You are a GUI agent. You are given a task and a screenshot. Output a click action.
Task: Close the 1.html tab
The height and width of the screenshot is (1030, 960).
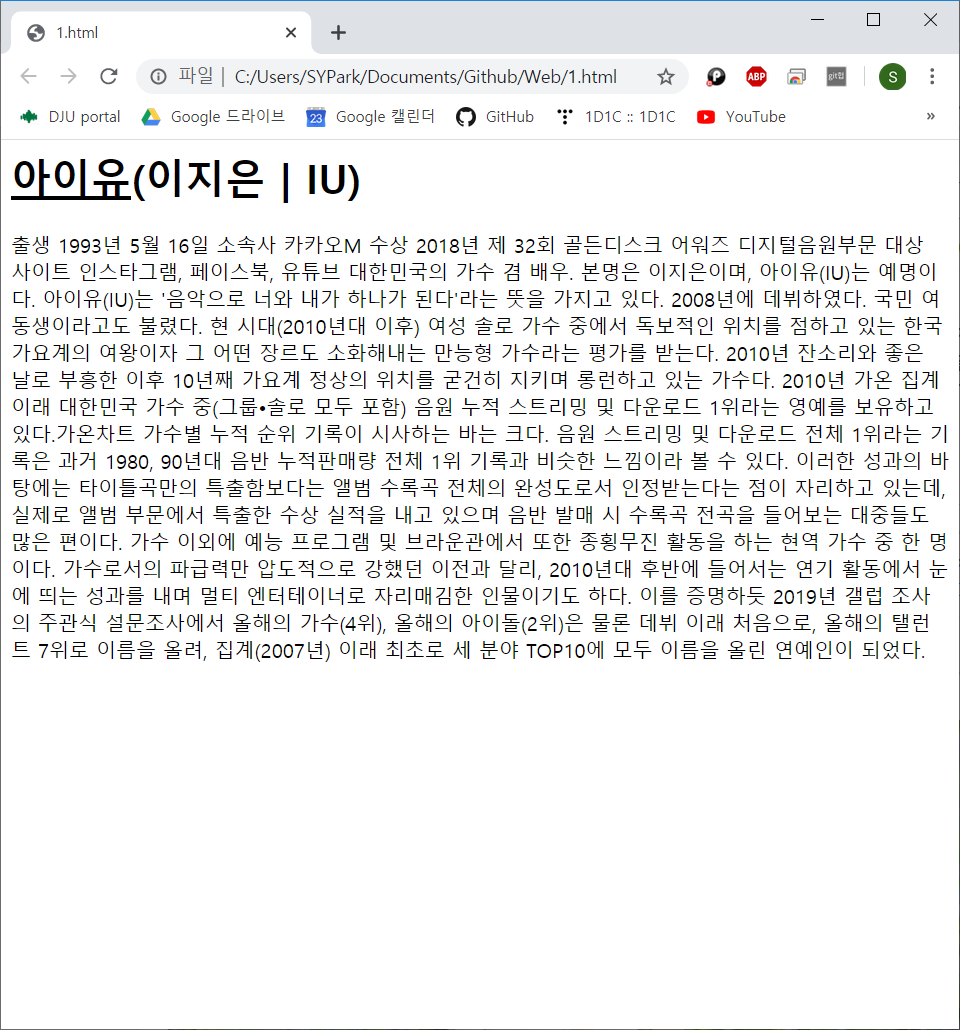[291, 33]
